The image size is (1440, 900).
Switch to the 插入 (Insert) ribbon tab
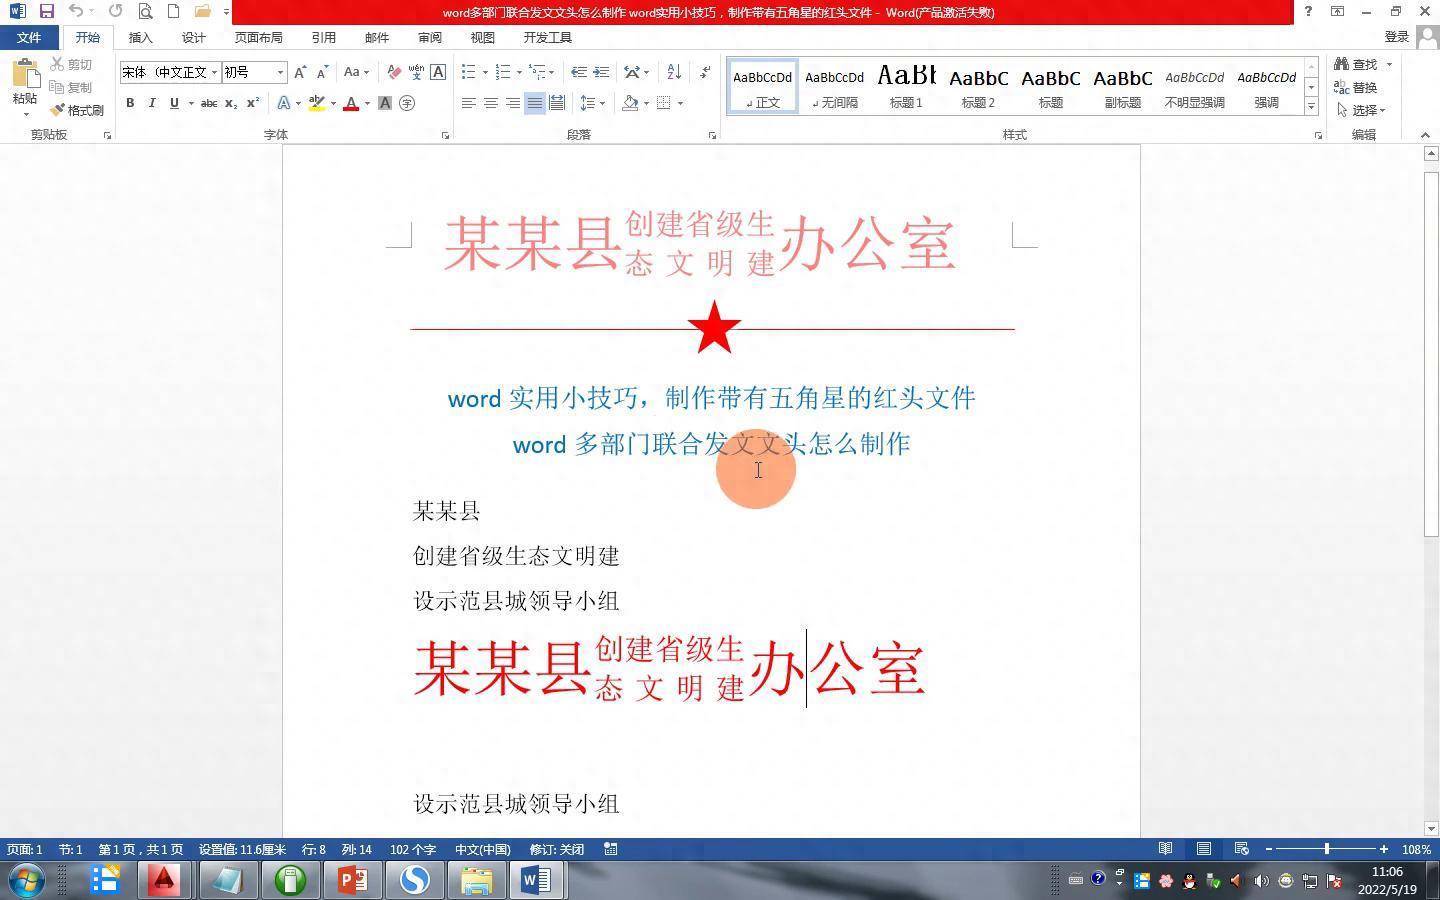(139, 37)
